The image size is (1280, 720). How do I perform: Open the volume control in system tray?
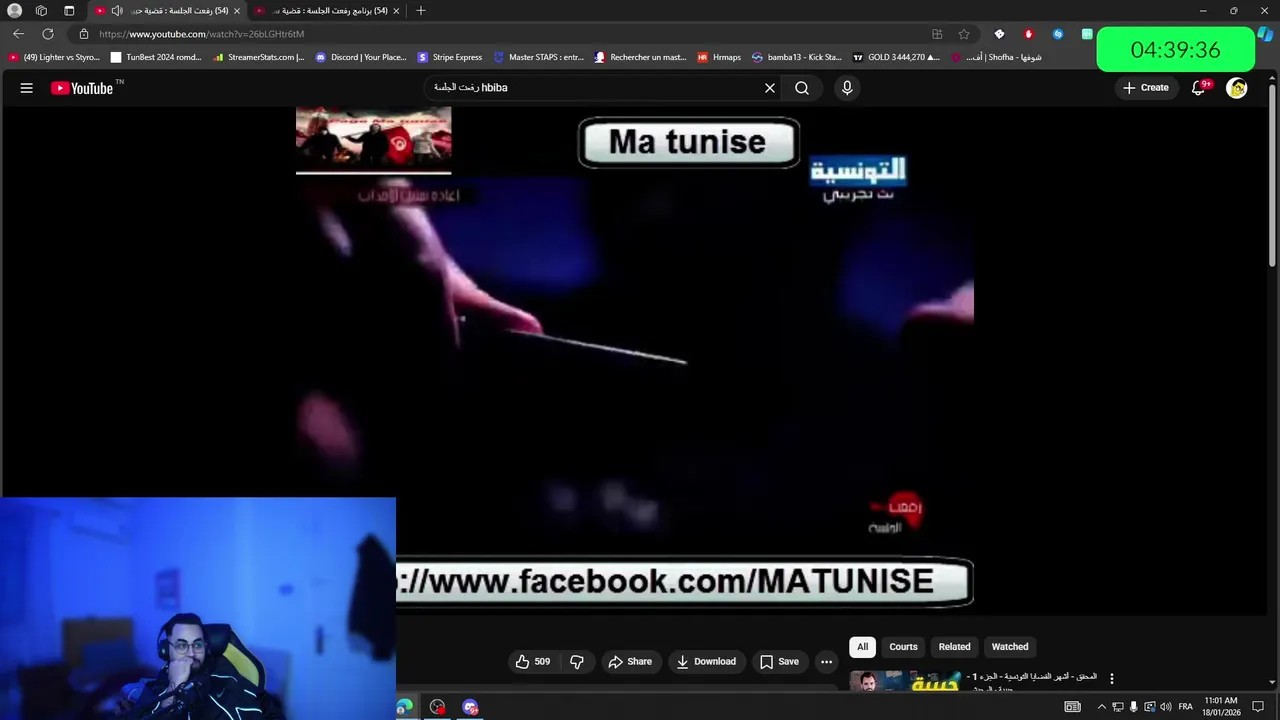tap(1165, 707)
